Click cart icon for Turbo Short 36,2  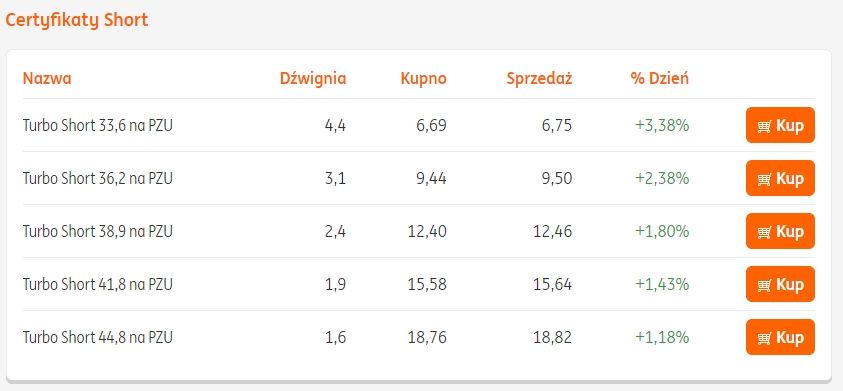[765, 179]
